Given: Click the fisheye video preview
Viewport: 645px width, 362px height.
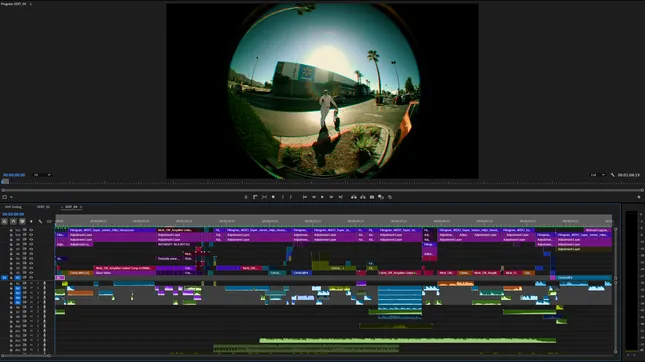Looking at the screenshot, I should (x=322, y=91).
